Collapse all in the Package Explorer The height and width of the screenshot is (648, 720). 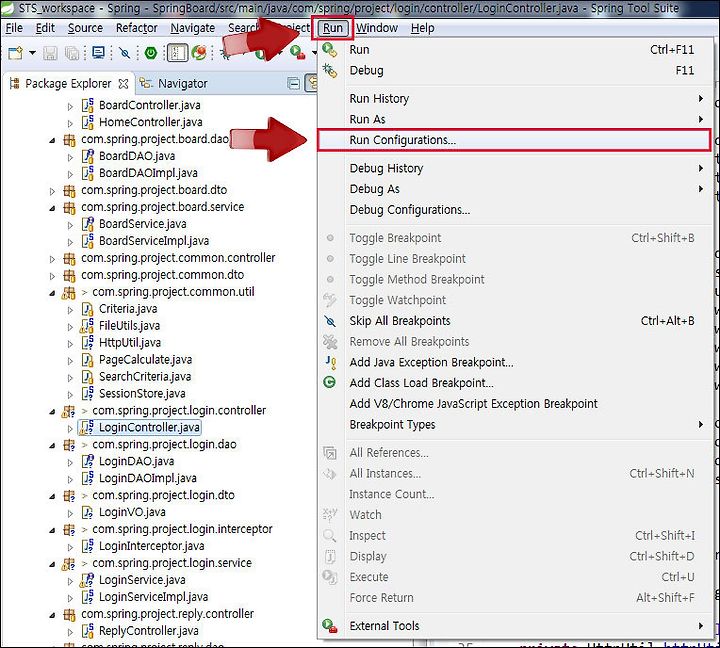[x=294, y=84]
